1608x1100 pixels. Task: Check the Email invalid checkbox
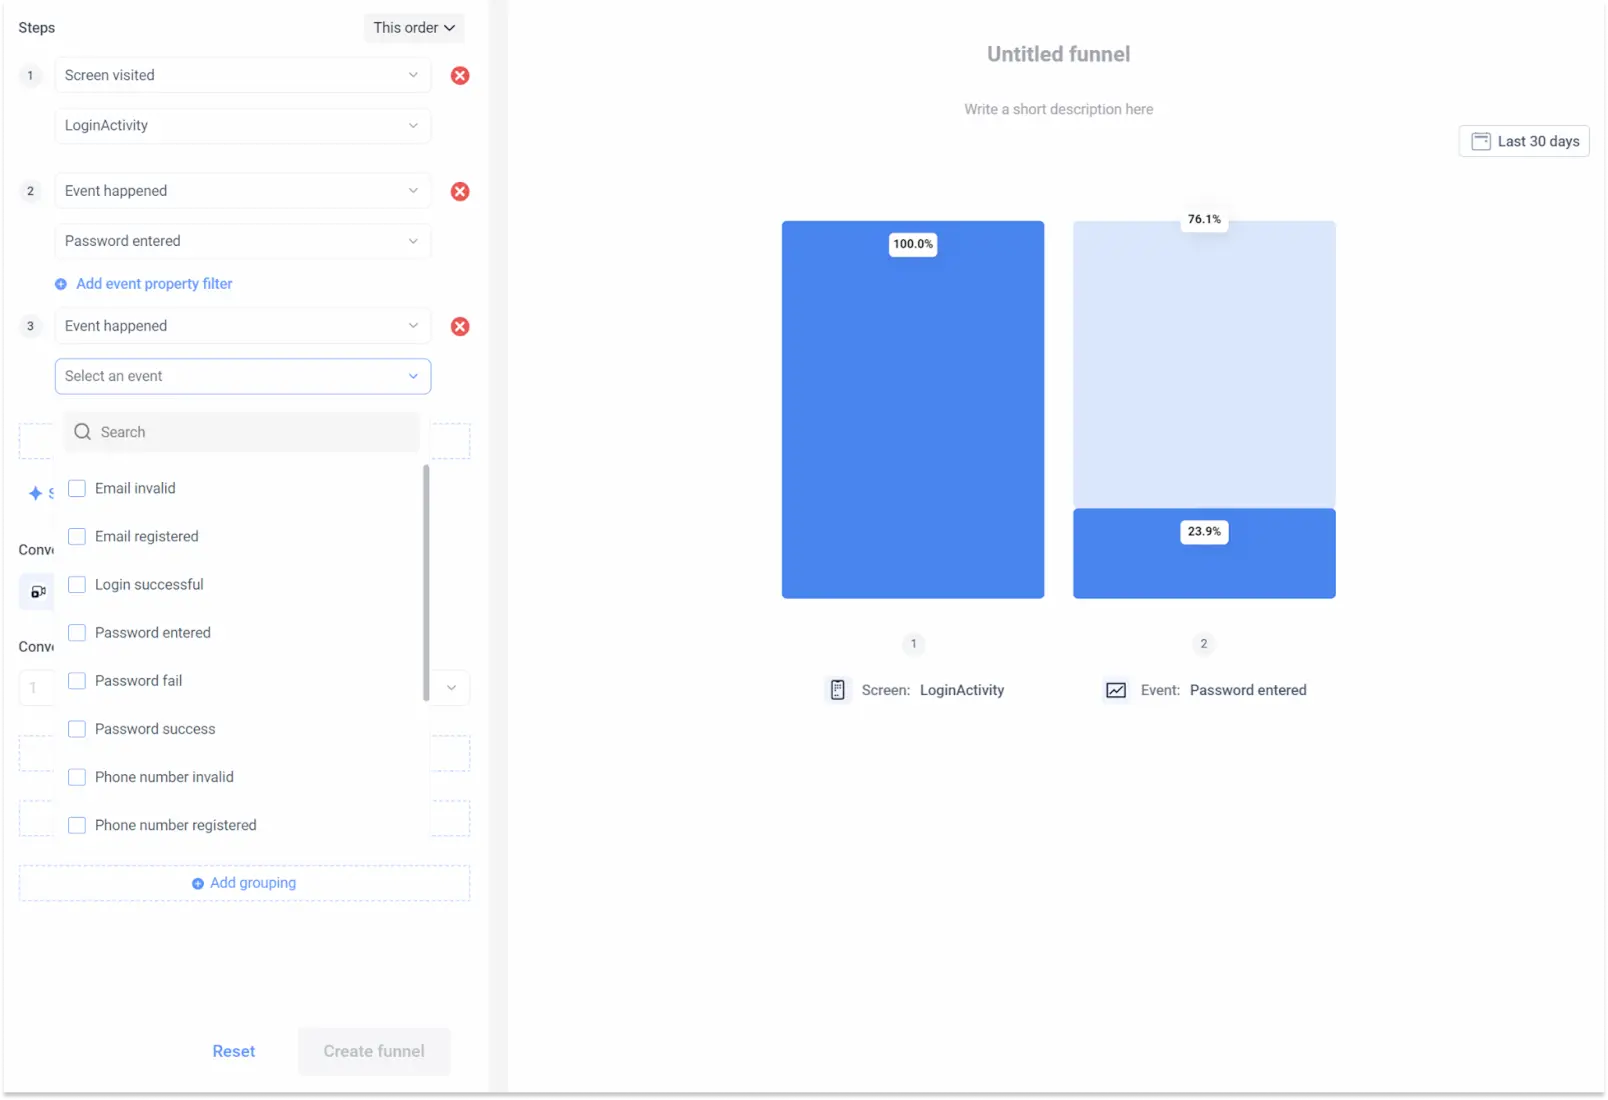(77, 488)
